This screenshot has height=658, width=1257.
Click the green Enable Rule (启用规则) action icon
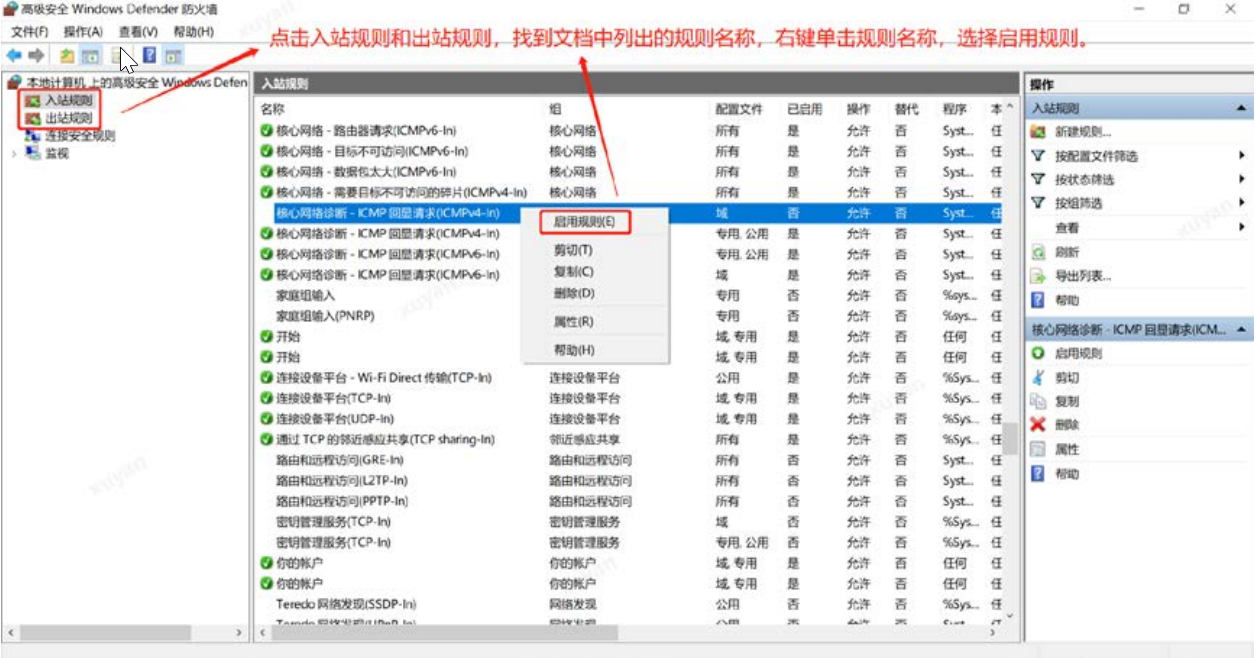[1038, 353]
